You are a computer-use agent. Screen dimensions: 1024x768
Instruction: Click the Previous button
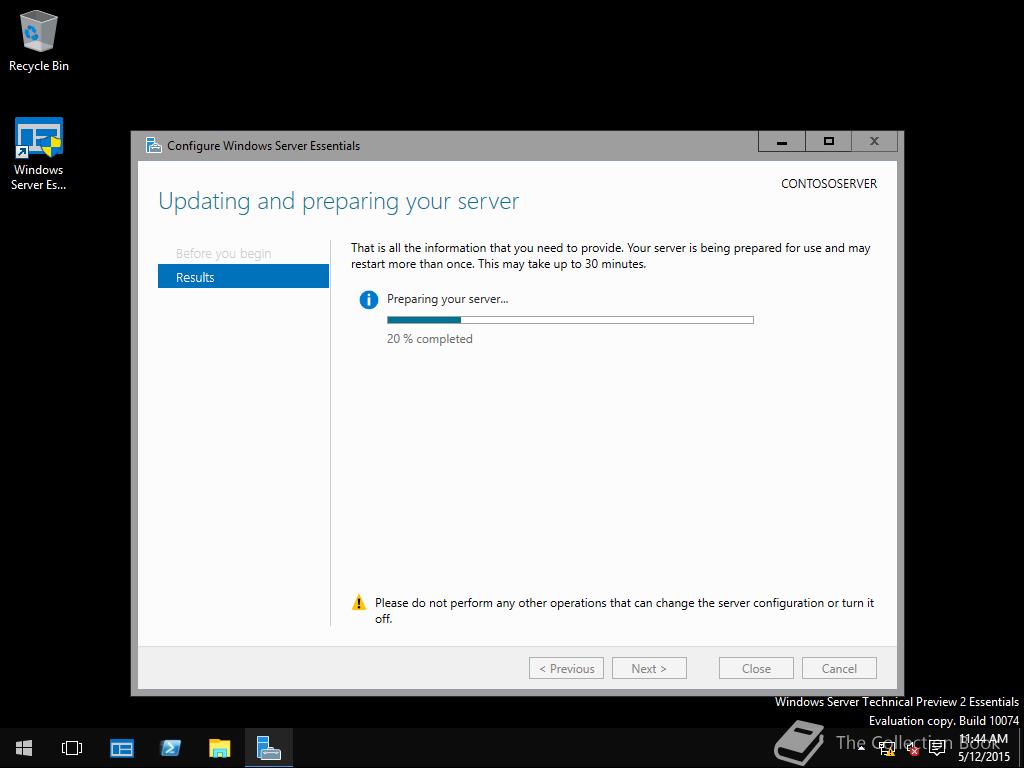click(566, 668)
